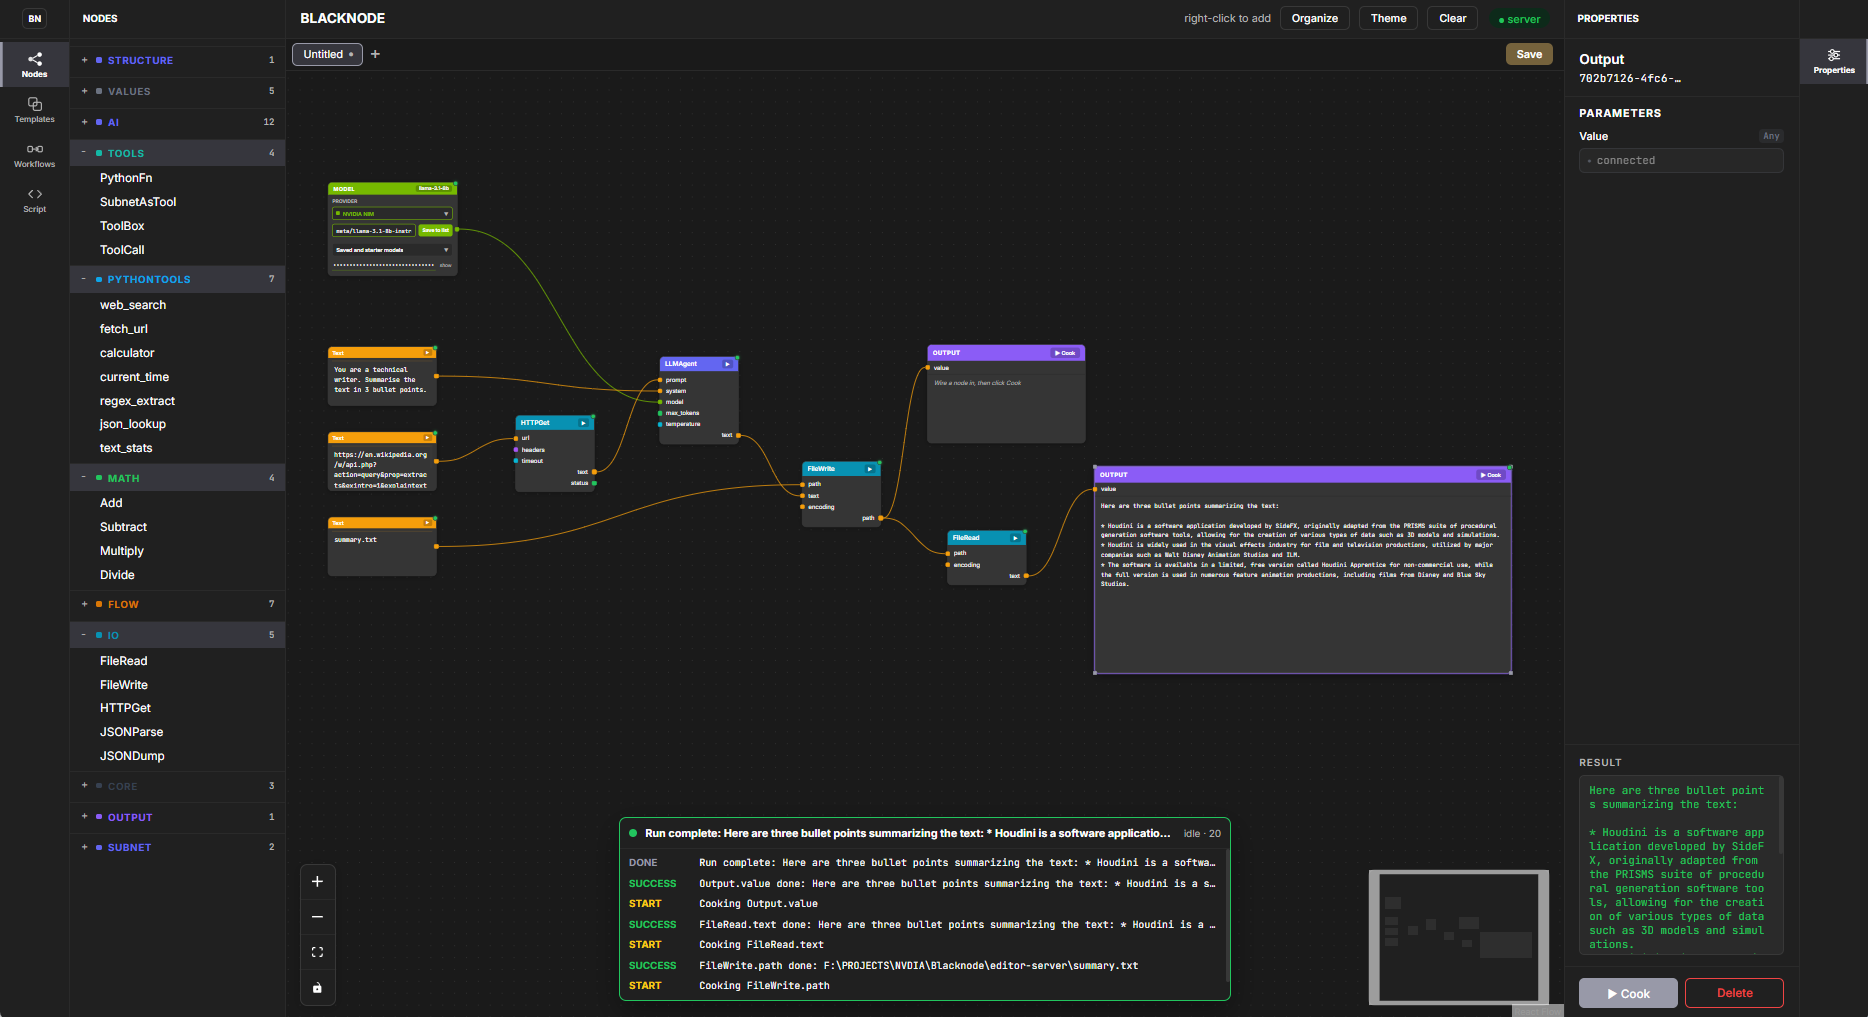Zoom in on the canvas
Screen dimensions: 1868x1017
click(317, 881)
